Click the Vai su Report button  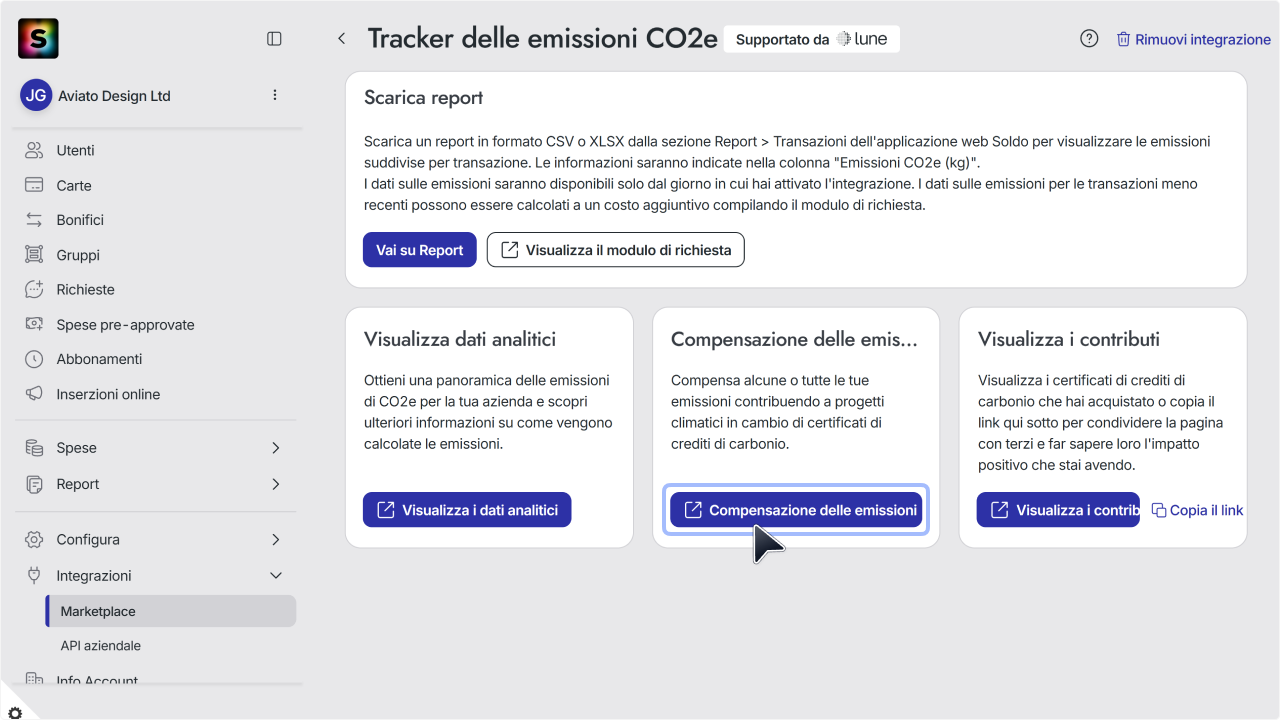tap(420, 250)
